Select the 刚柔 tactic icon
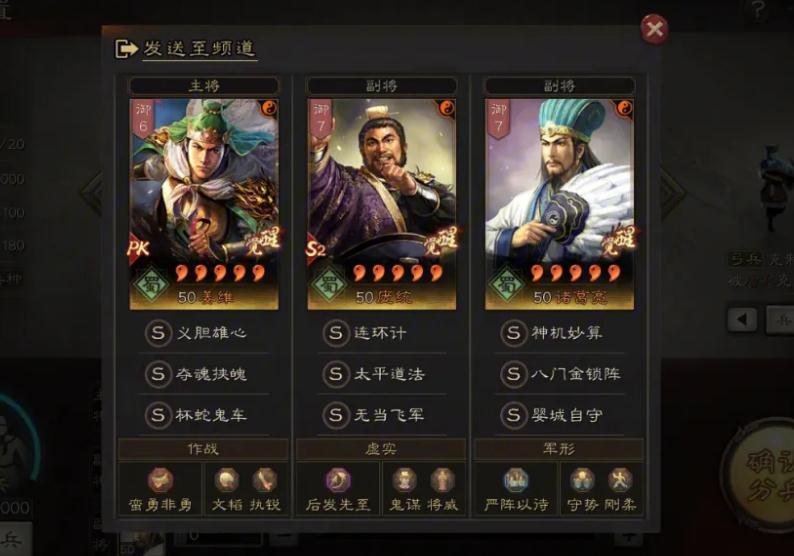Image resolution: width=794 pixels, height=556 pixels. click(620, 480)
